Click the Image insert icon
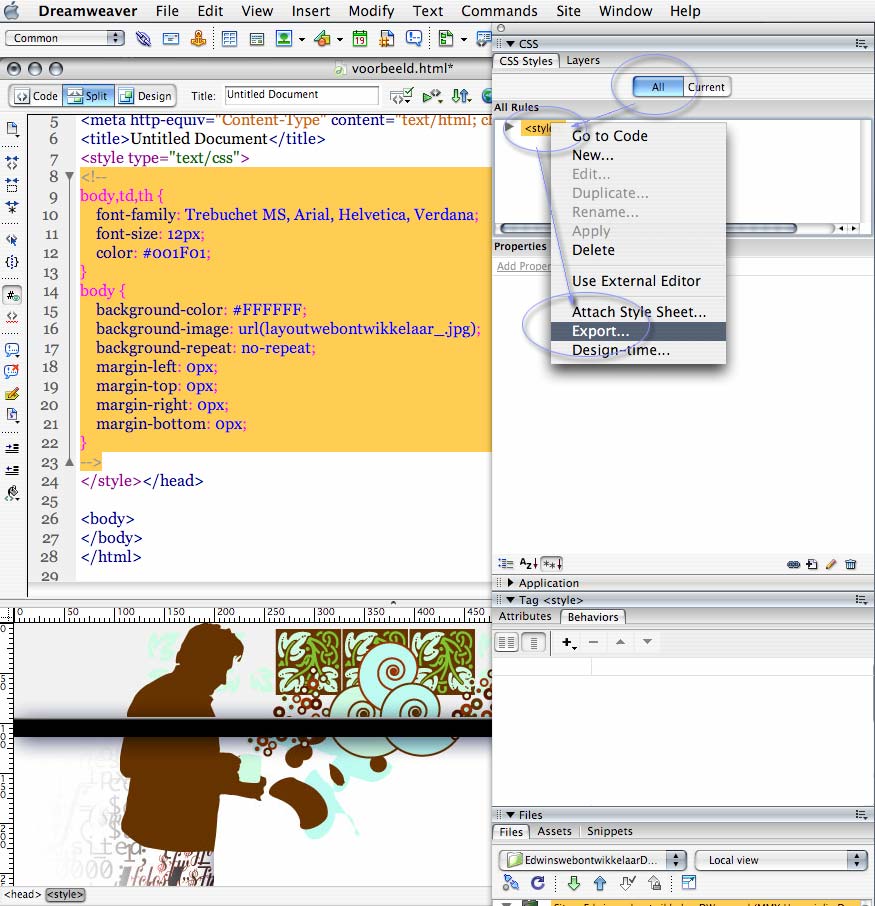 click(x=284, y=39)
